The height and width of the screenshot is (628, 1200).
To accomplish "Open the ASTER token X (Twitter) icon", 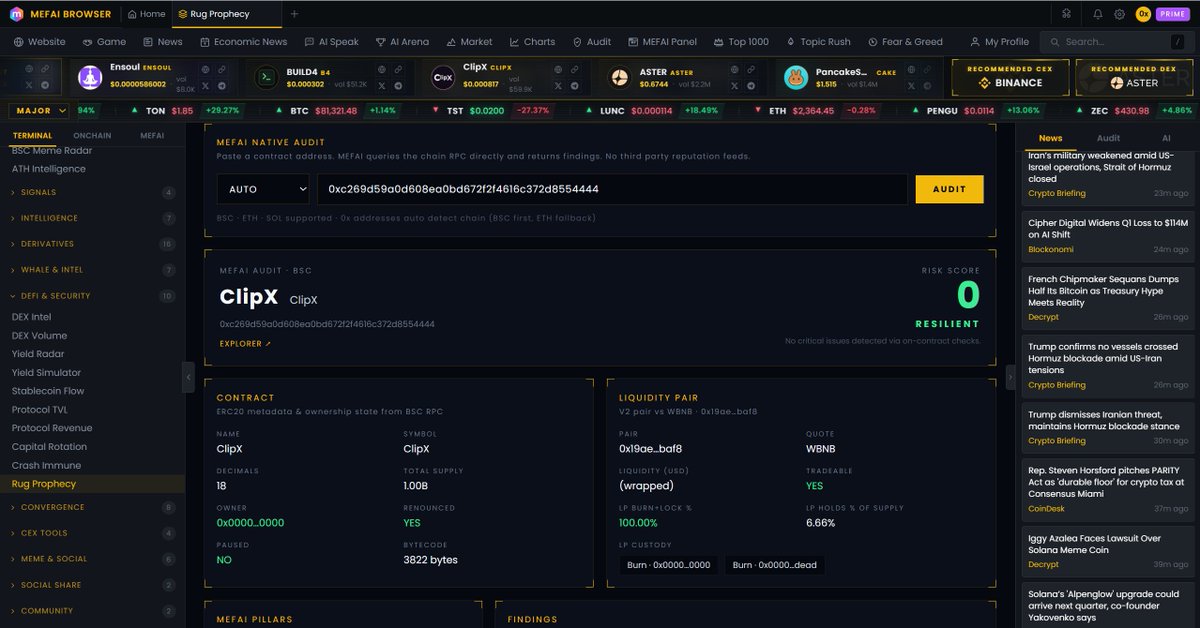I will click(x=737, y=85).
